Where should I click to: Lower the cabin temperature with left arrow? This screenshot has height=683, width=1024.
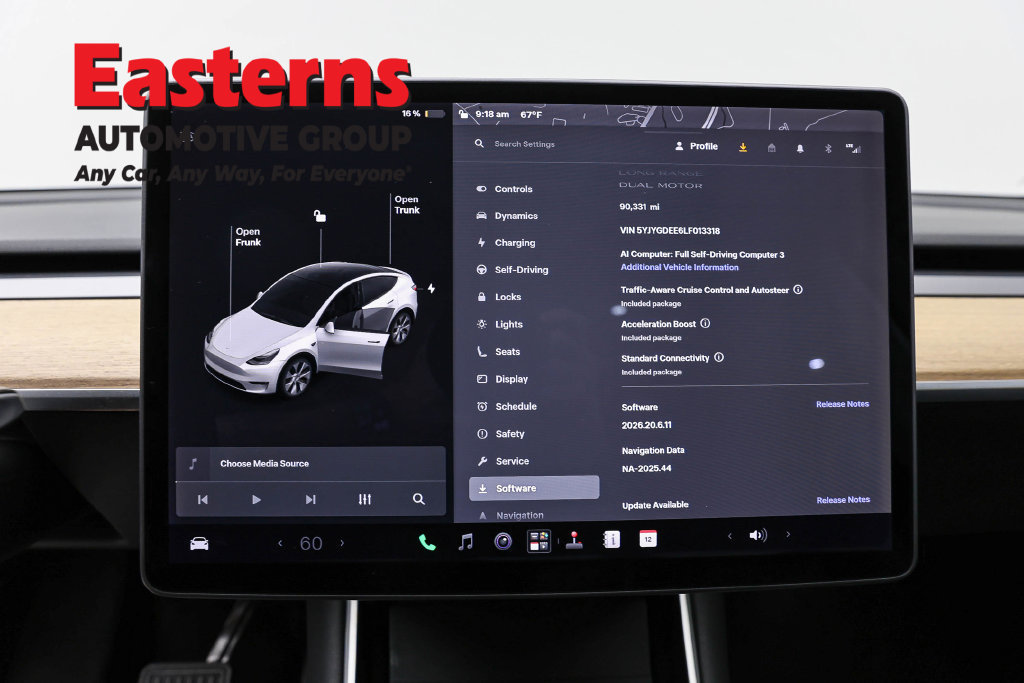(x=280, y=543)
